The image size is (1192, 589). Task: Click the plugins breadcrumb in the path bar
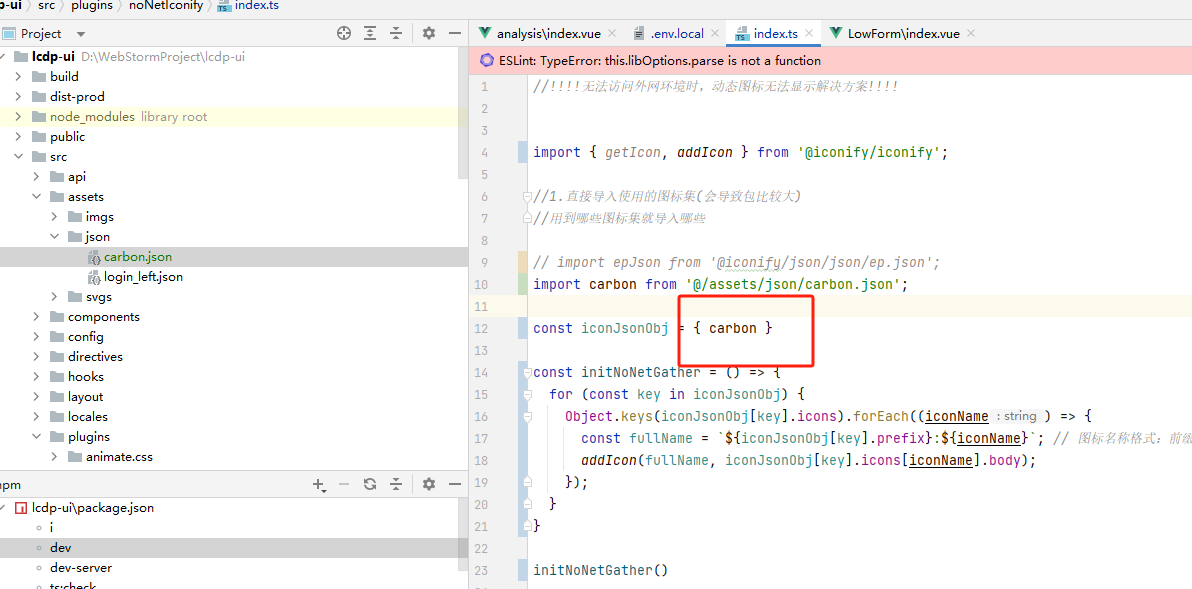pyautogui.click(x=91, y=6)
